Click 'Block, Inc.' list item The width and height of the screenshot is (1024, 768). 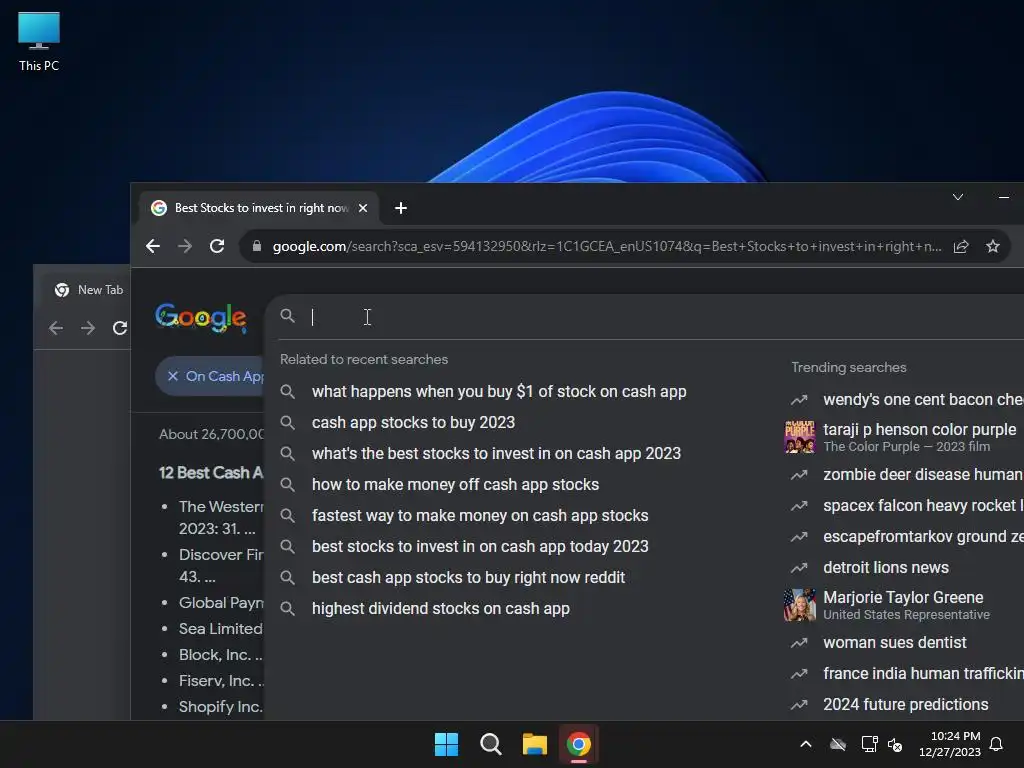coord(221,655)
